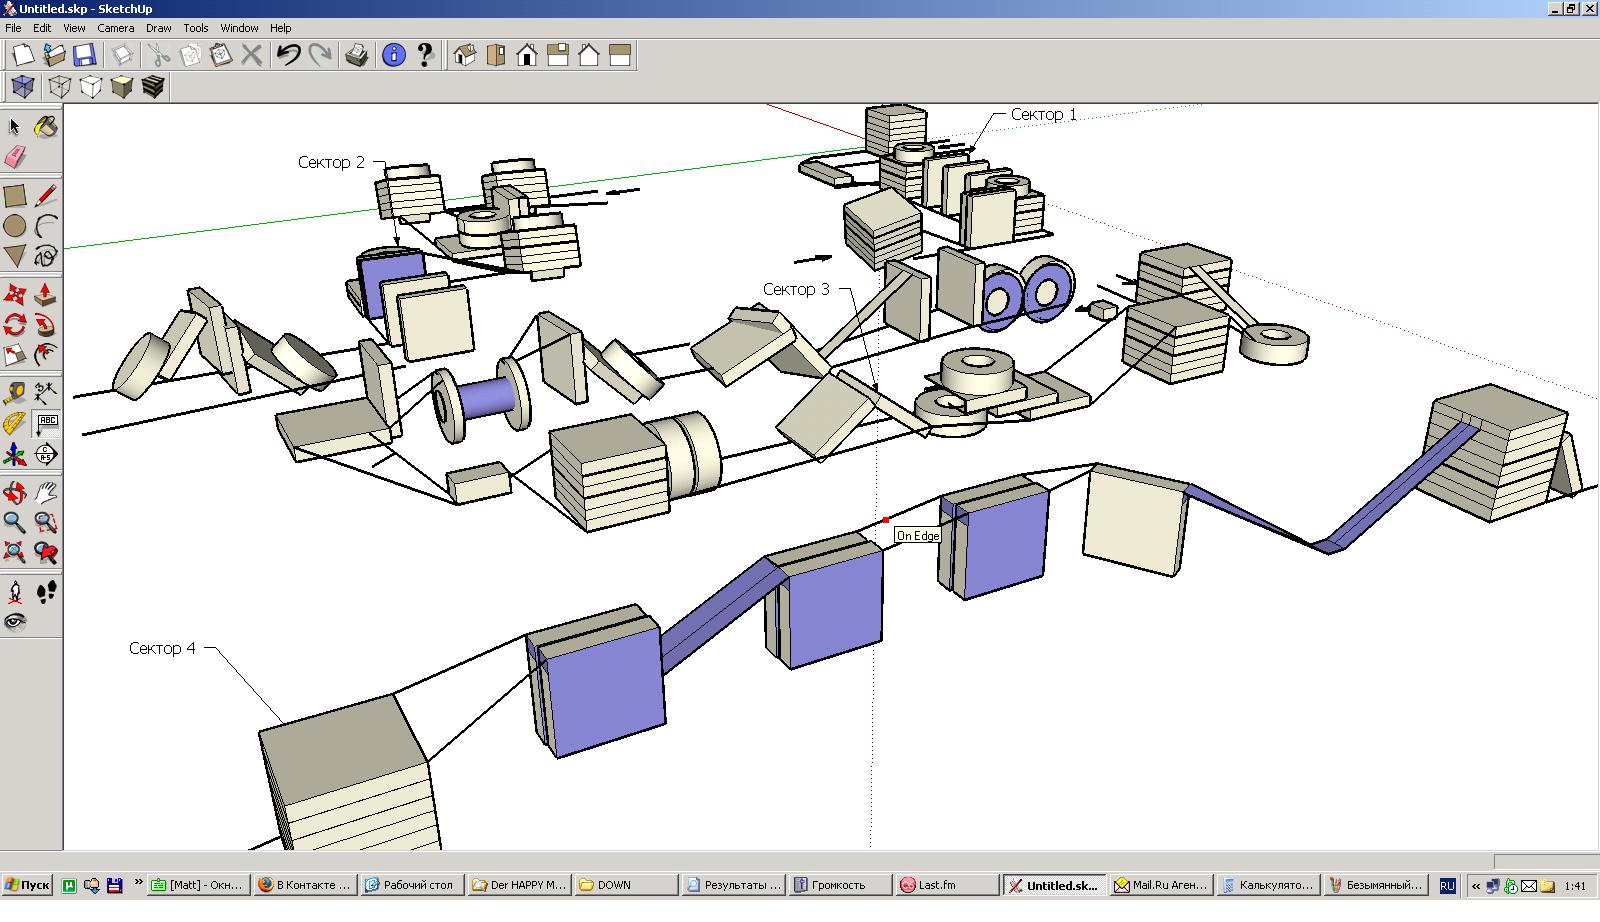
Task: Switch to Shaded with Textures mode
Action: 153,87
